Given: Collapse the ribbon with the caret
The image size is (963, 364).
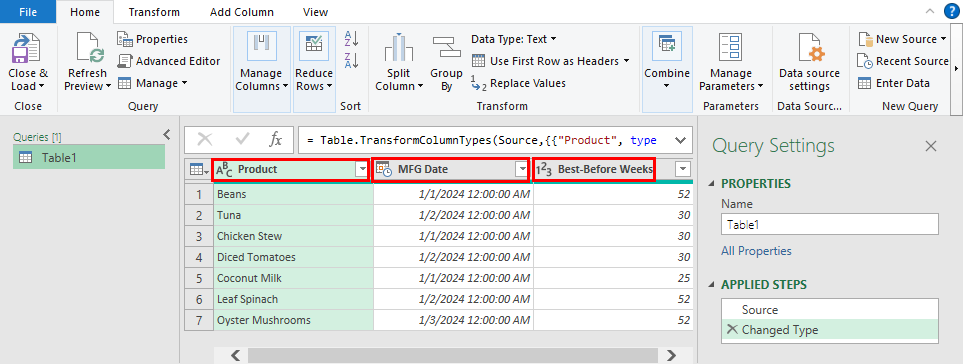Looking at the screenshot, I should point(930,11).
